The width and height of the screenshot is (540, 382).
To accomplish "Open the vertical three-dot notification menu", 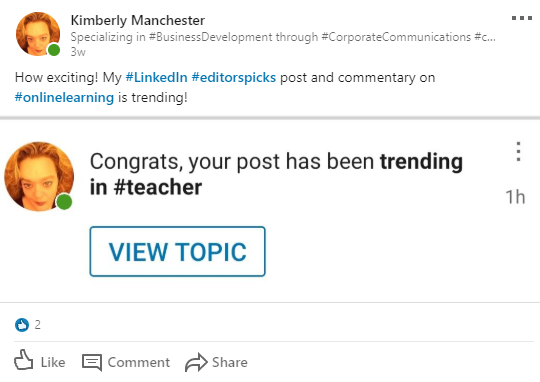I will click(x=518, y=152).
